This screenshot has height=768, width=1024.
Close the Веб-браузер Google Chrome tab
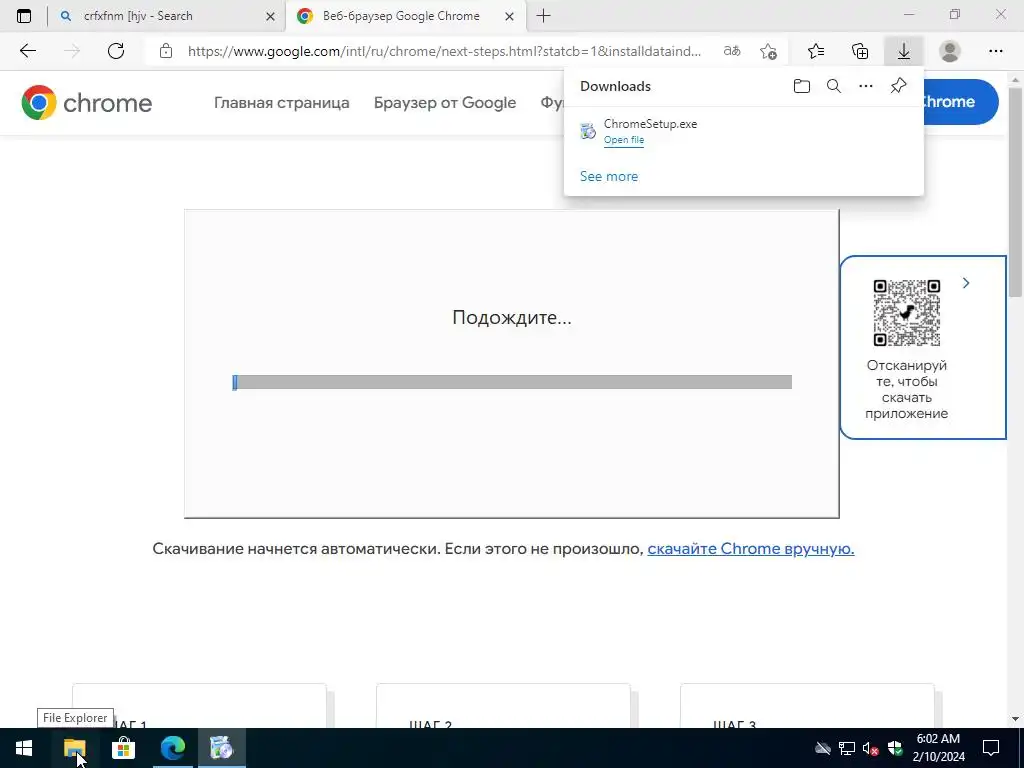pyautogui.click(x=509, y=17)
